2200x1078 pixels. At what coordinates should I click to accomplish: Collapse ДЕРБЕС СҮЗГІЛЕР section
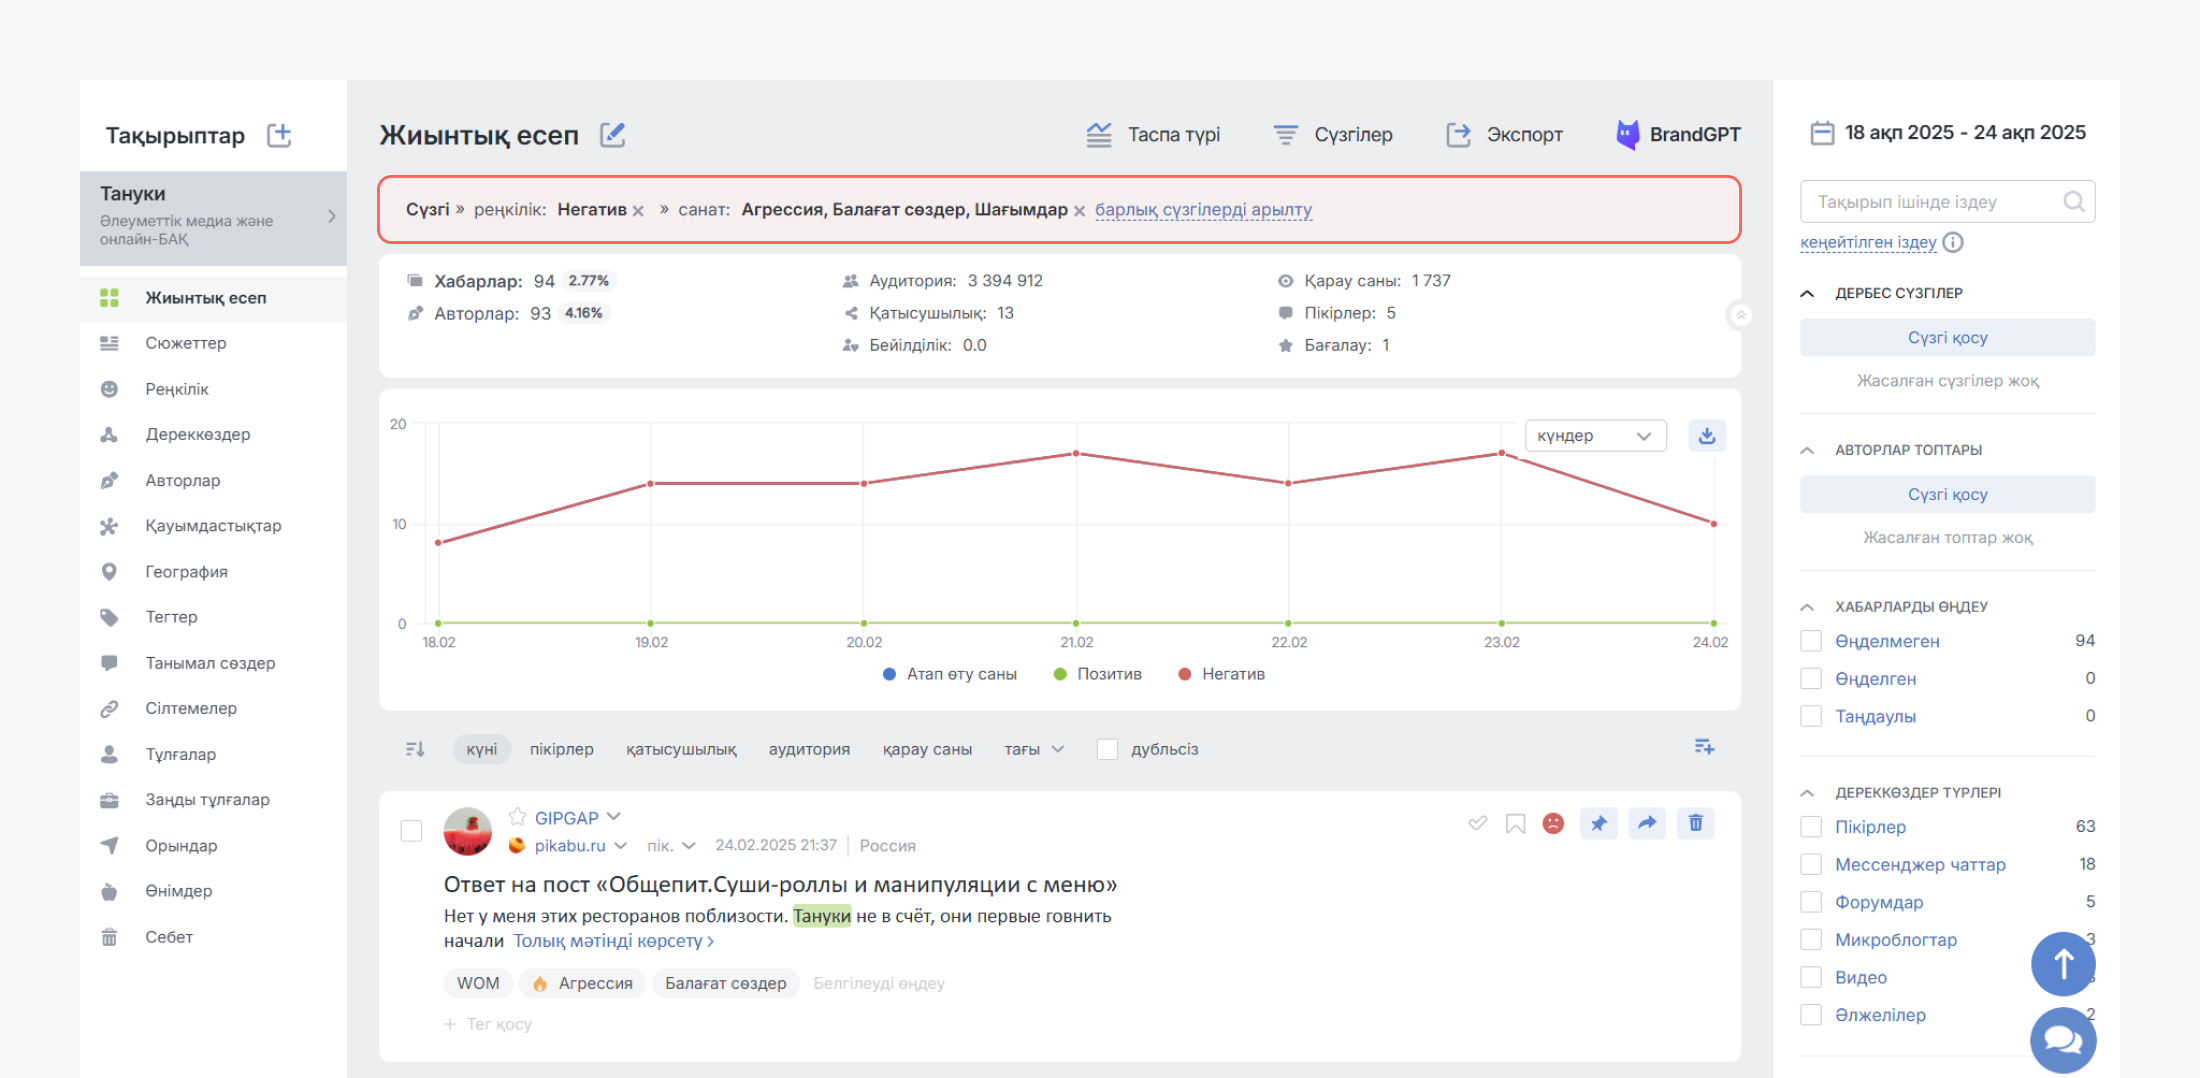(1807, 293)
